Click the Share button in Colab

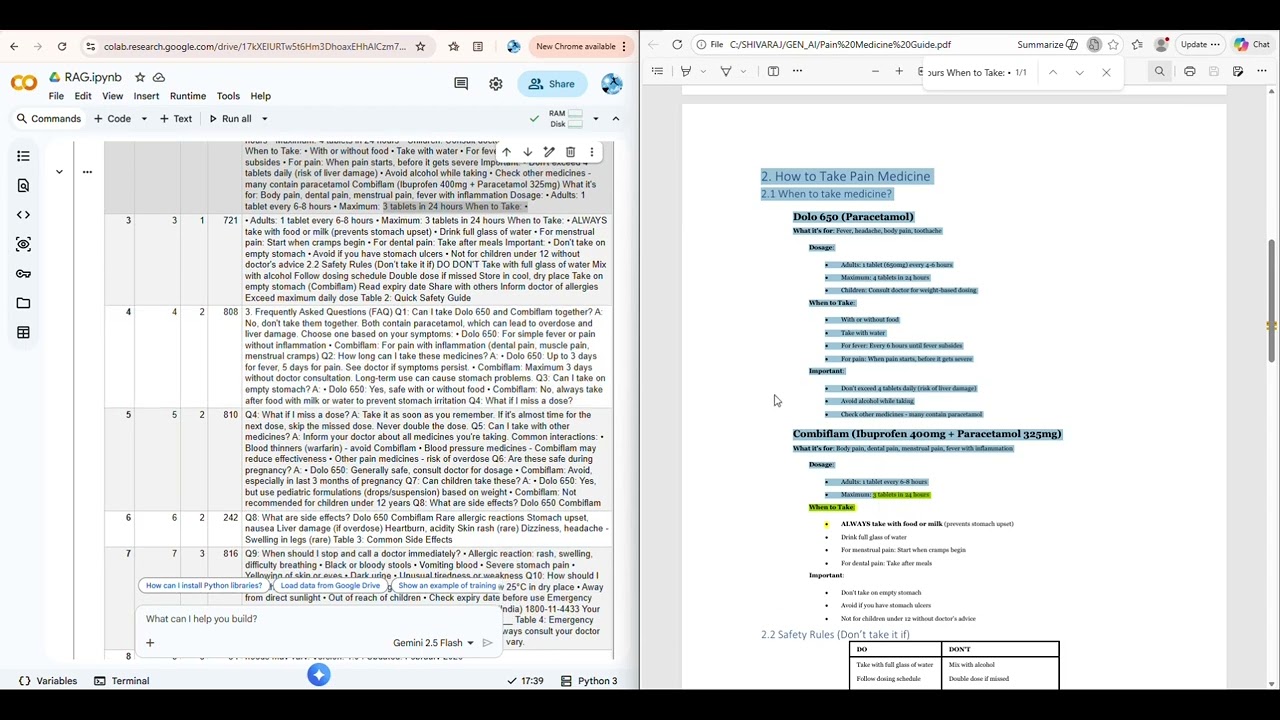[552, 84]
